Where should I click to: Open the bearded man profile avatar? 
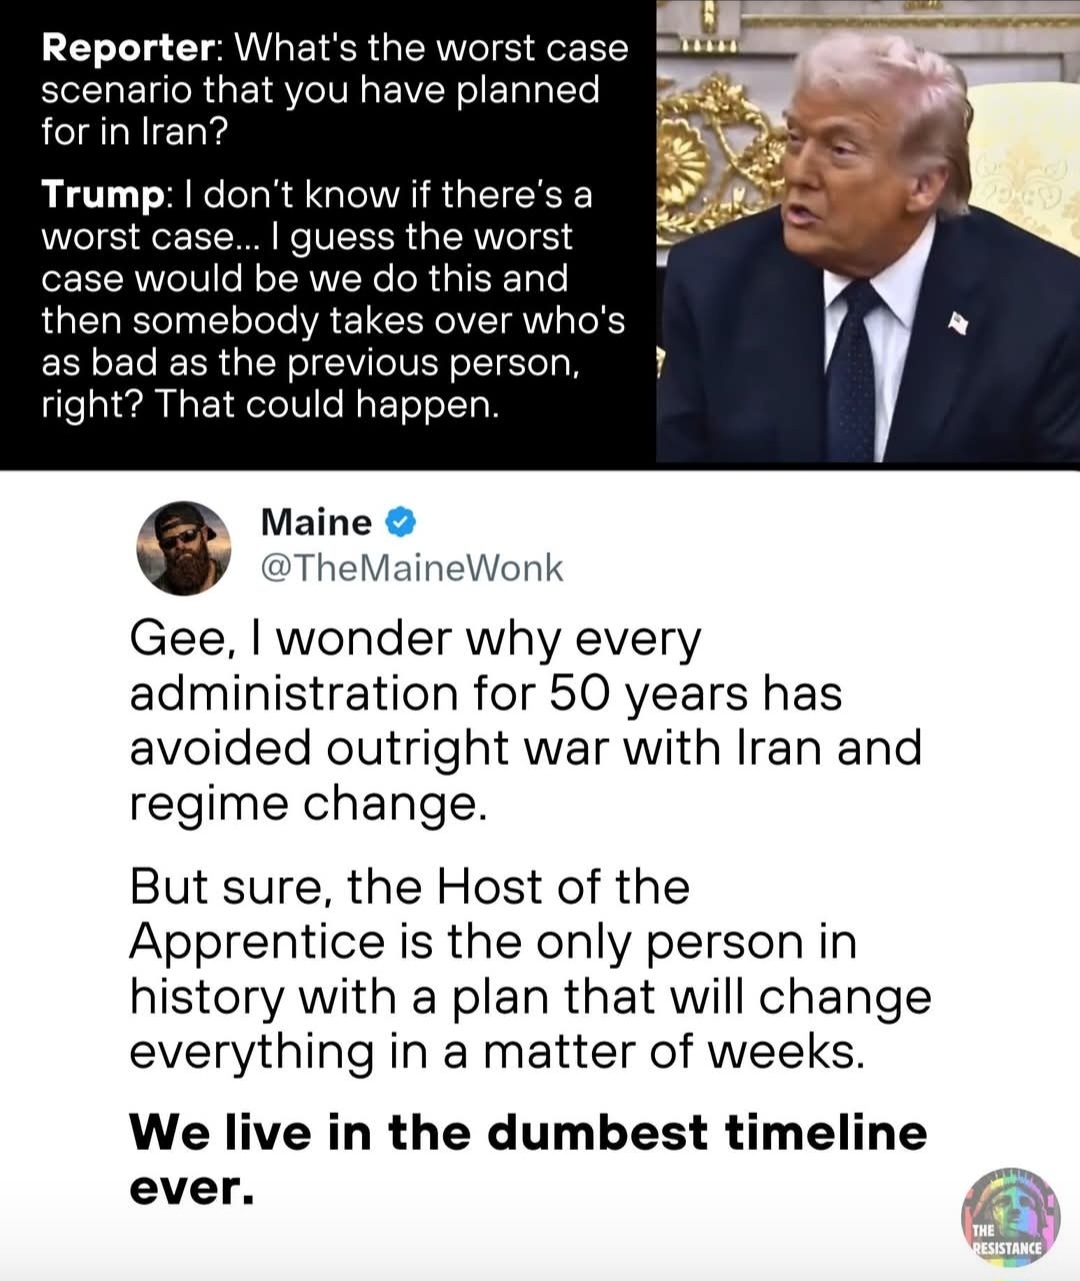[184, 548]
